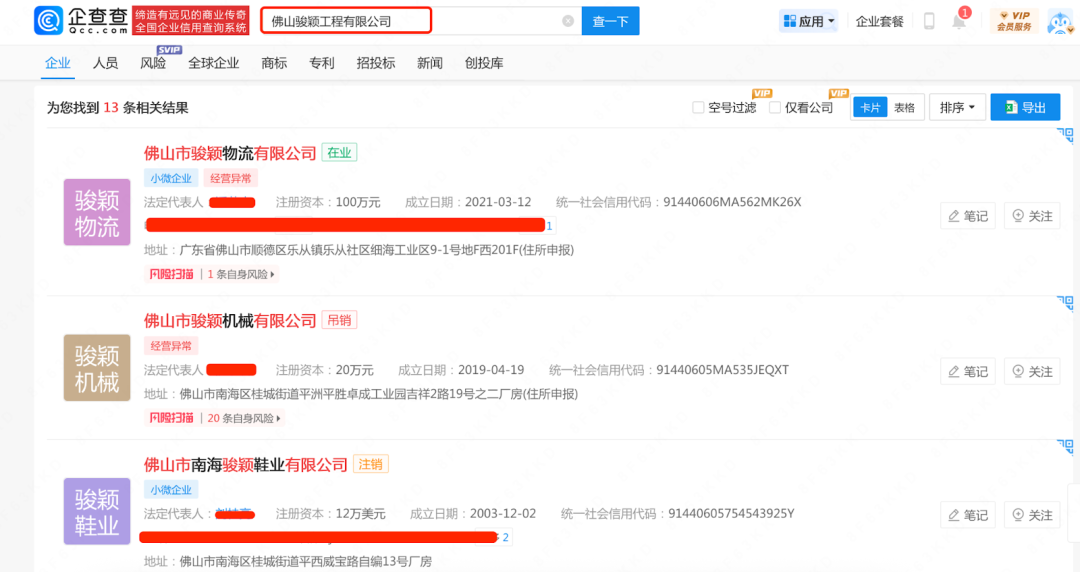Click the 骏颖物流 company logo thumbnail
Screen dimensions: 1080x572
97,212
